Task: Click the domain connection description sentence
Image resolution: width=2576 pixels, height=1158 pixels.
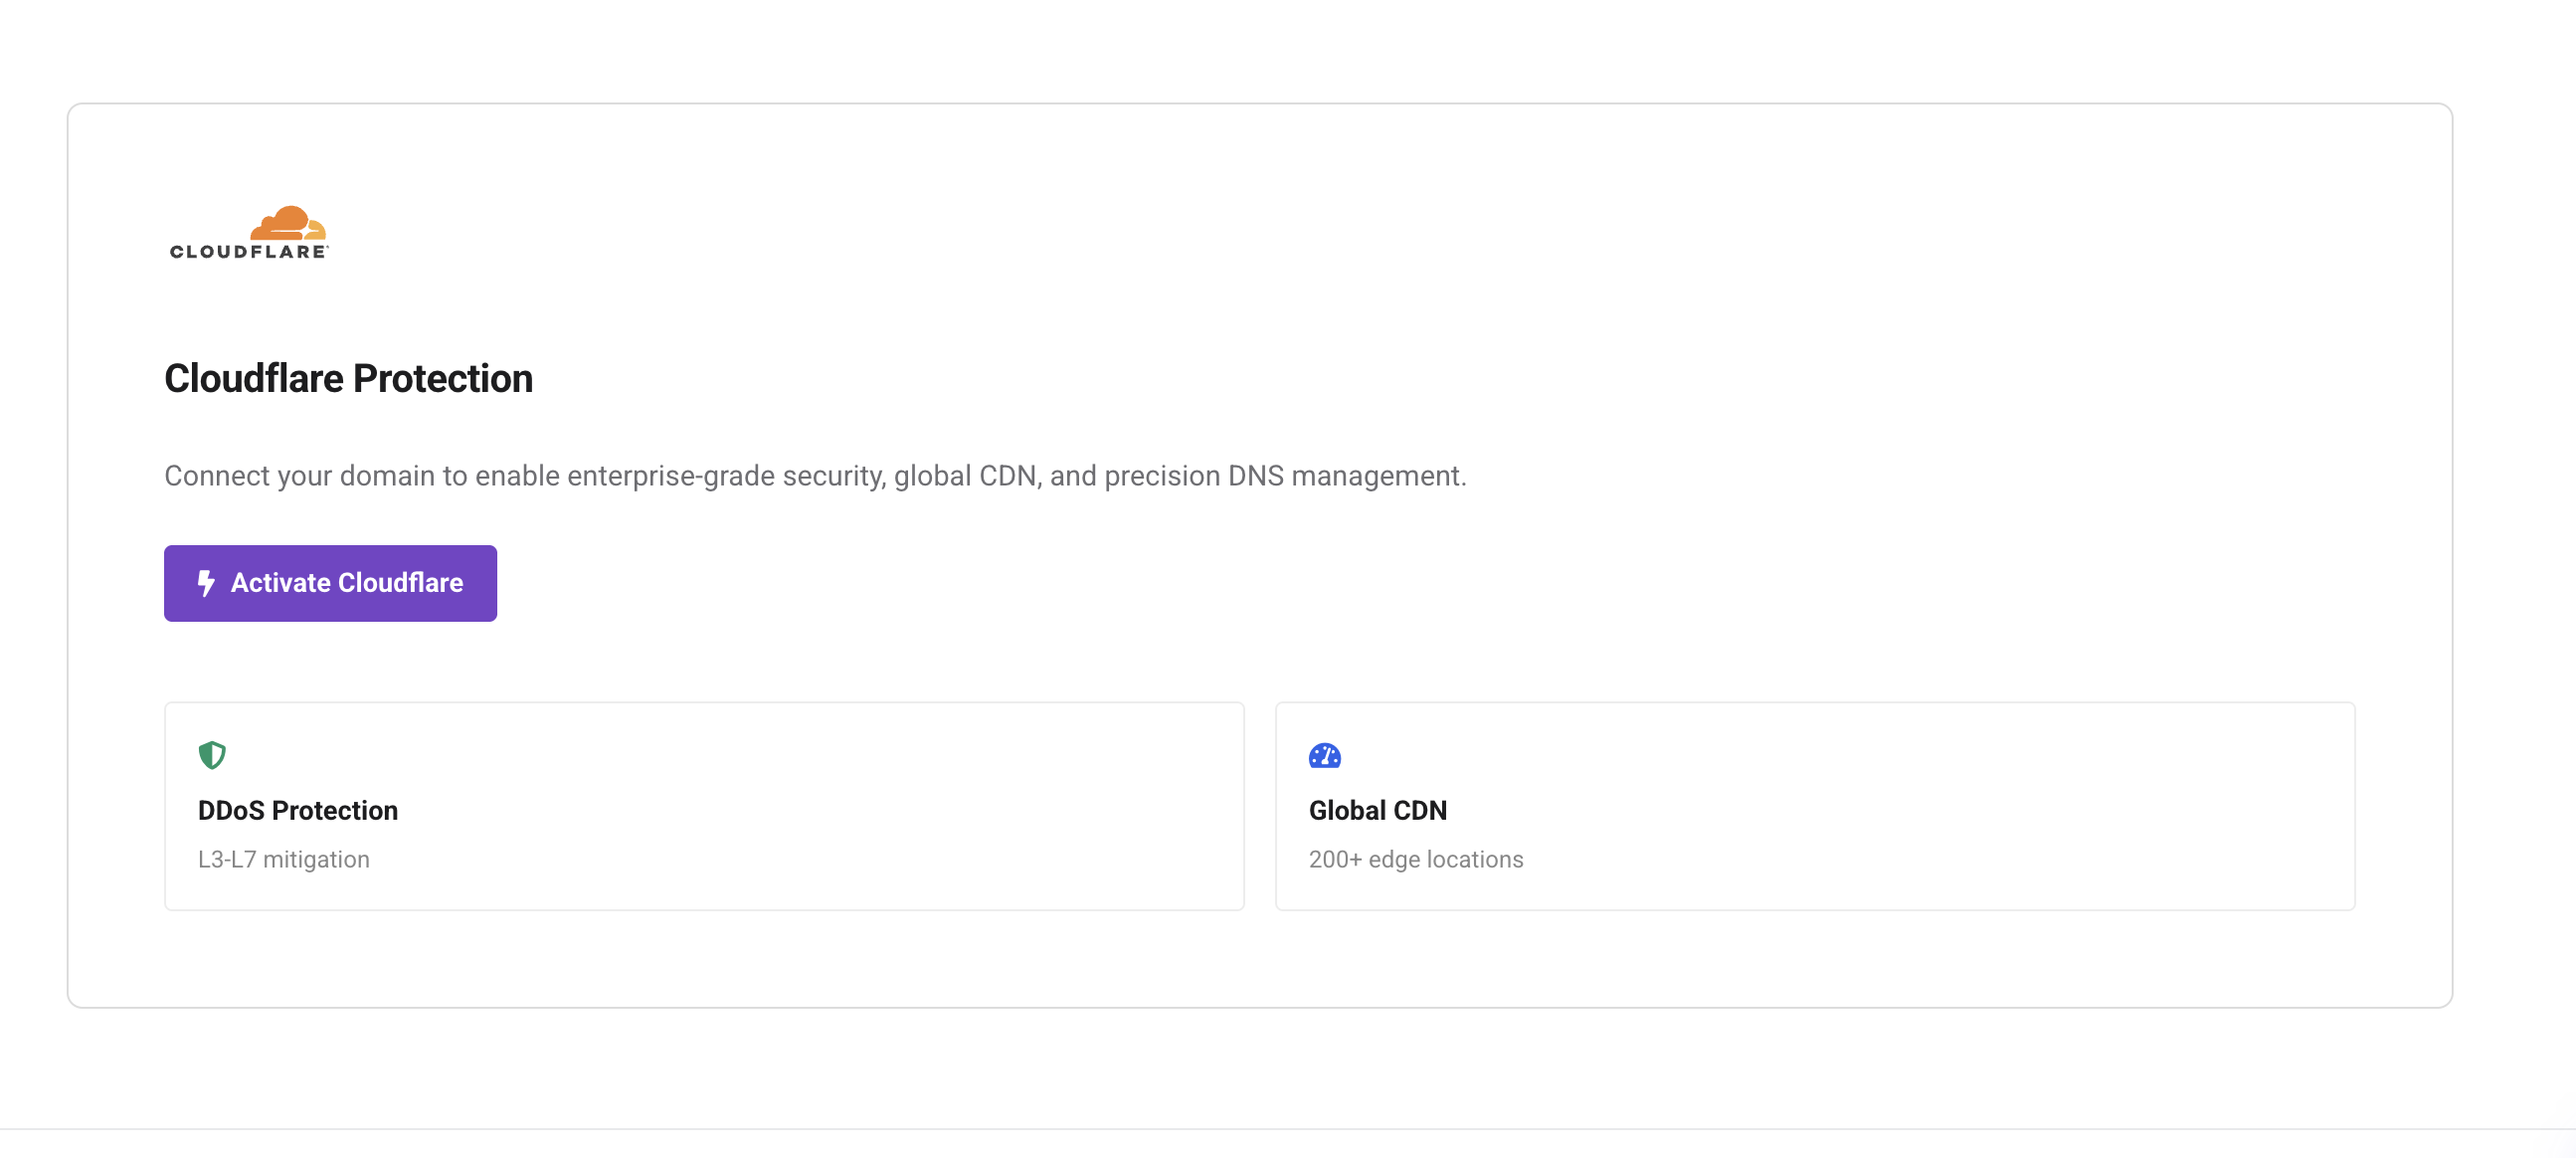Action: coord(815,476)
